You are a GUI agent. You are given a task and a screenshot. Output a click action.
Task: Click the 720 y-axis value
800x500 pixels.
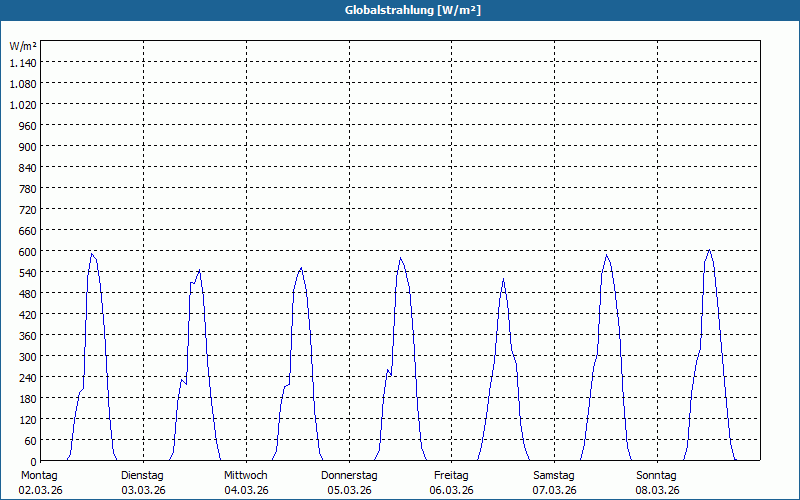click(x=28, y=210)
